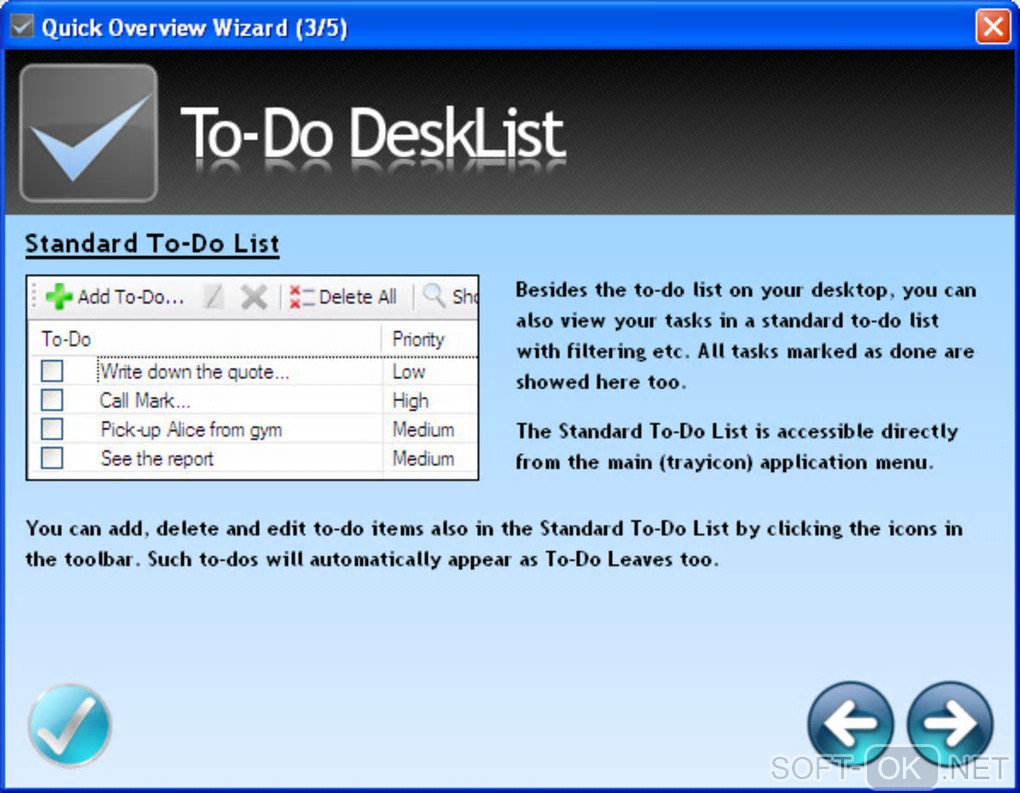Image resolution: width=1020 pixels, height=793 pixels.
Task: Click the 'To-Do DeskList' banner title
Action: click(x=373, y=133)
